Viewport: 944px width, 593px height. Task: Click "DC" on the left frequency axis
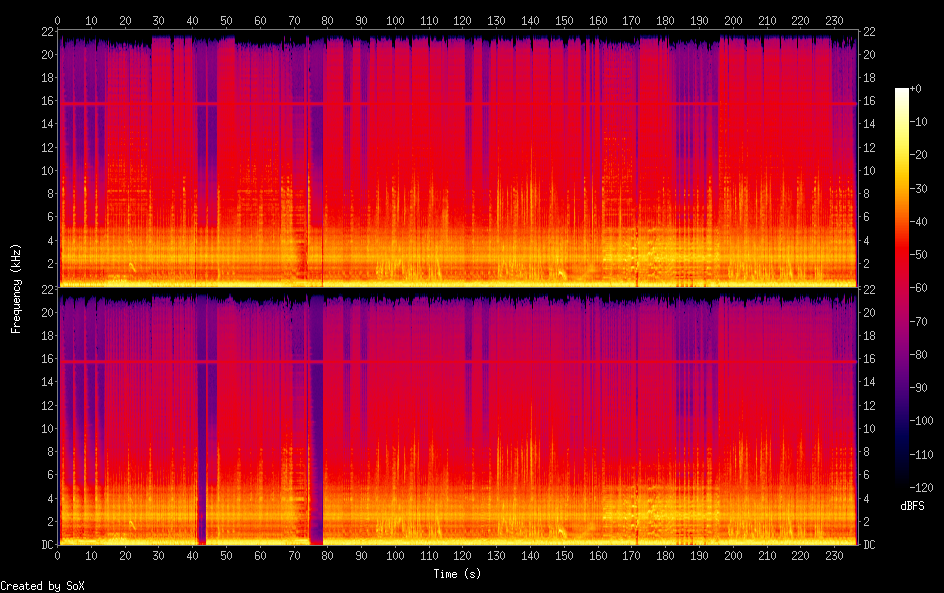tap(48, 545)
